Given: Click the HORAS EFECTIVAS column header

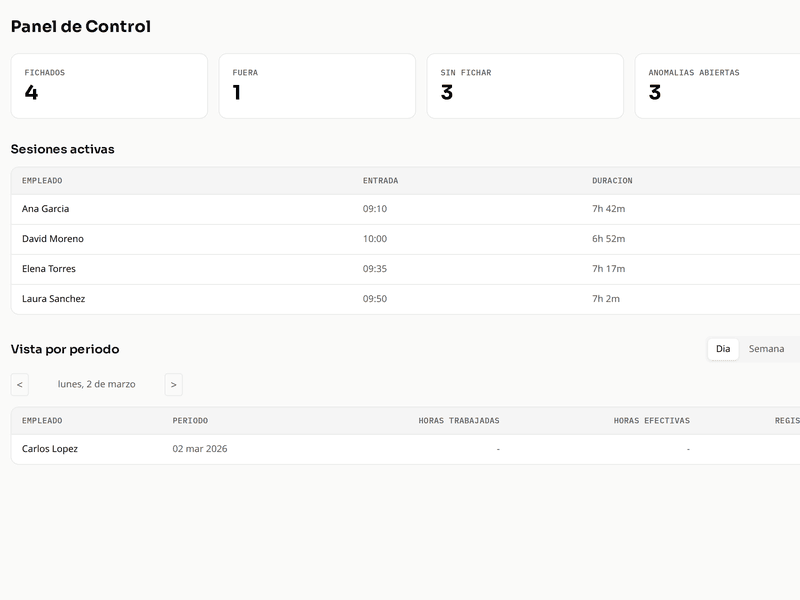Looking at the screenshot, I should pos(650,420).
